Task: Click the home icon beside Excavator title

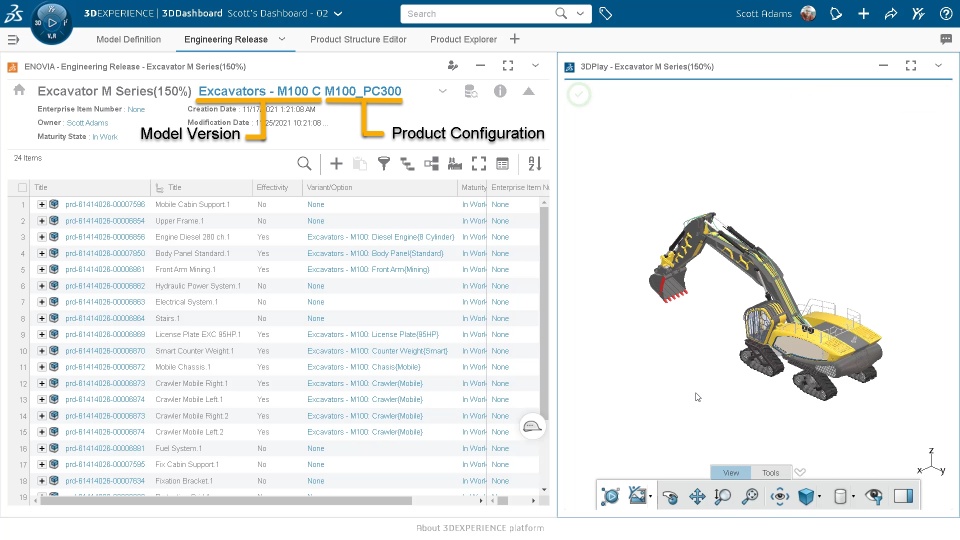Action: pos(19,90)
